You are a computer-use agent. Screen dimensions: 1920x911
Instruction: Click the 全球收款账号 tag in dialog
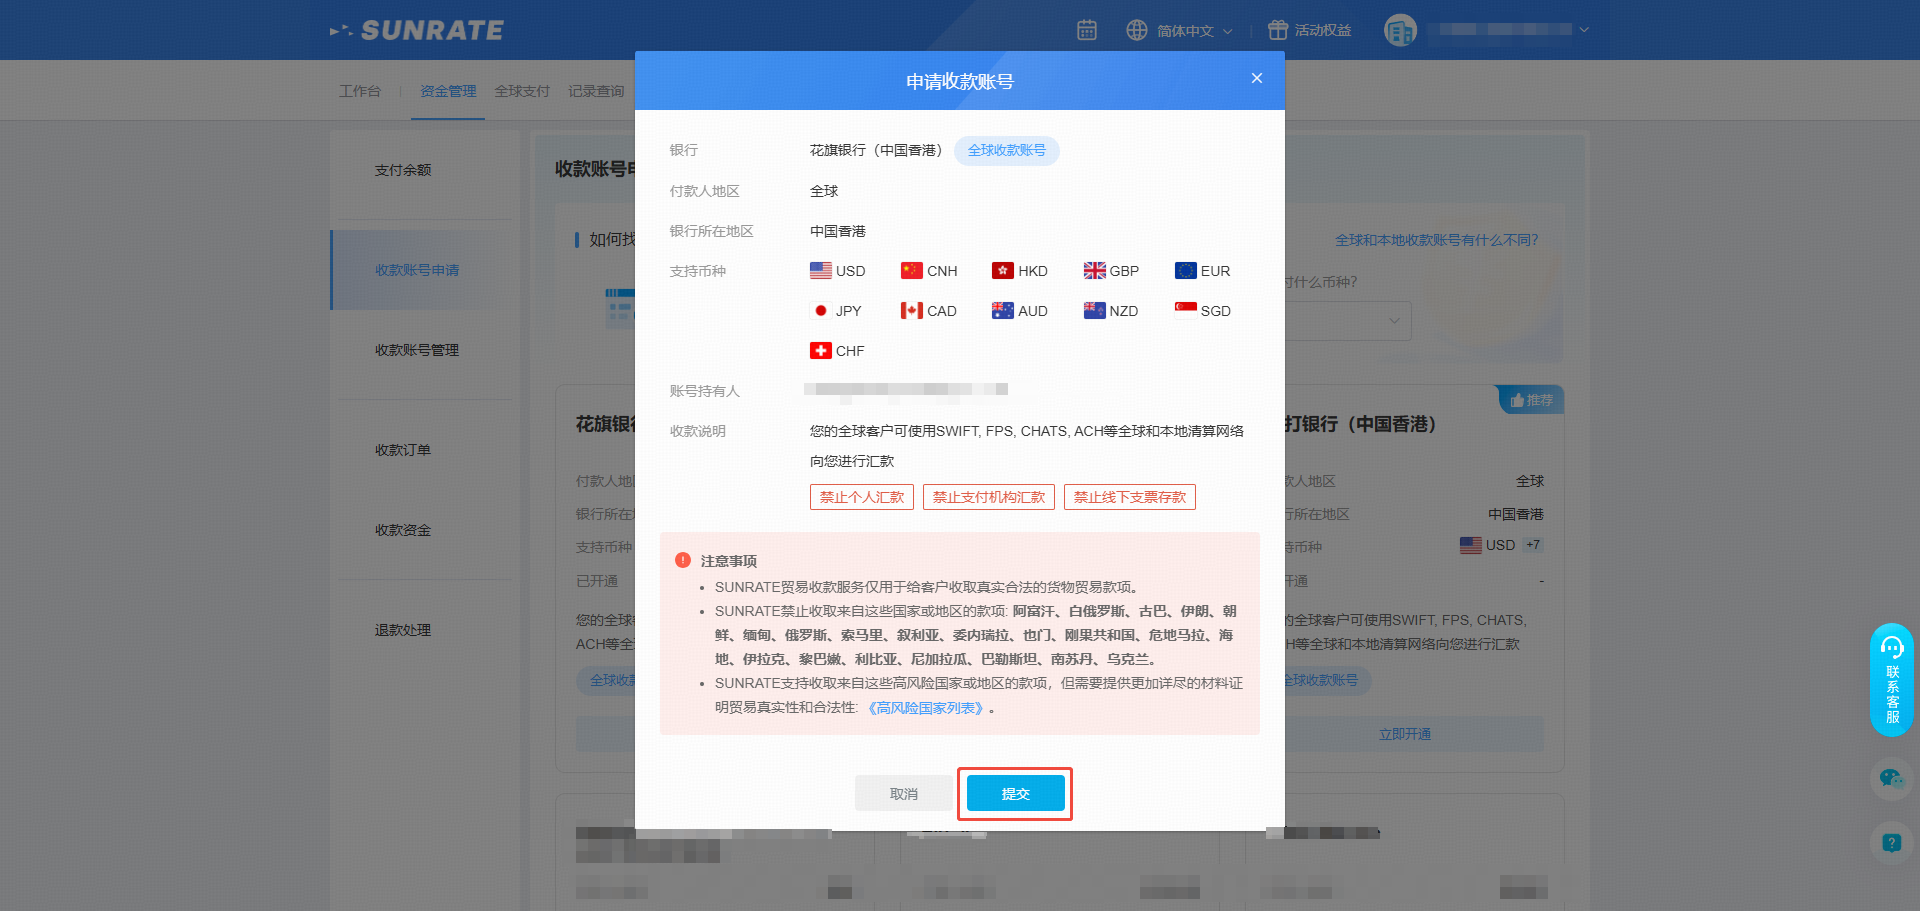pos(1006,151)
